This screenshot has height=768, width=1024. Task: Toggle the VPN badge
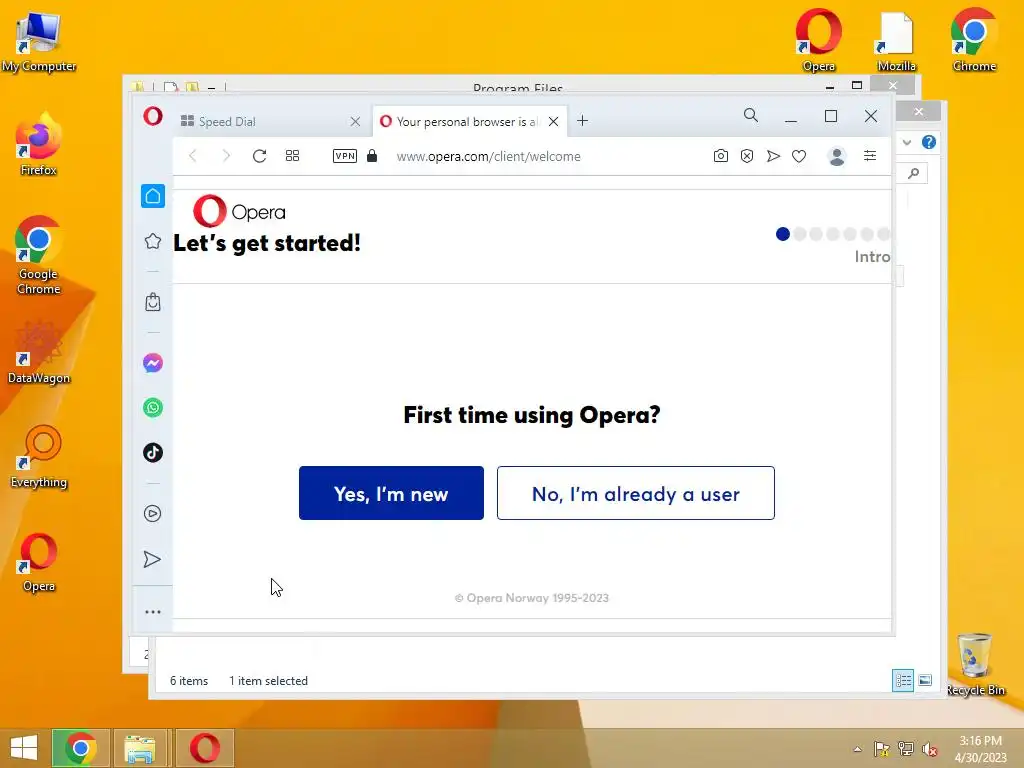coord(345,156)
